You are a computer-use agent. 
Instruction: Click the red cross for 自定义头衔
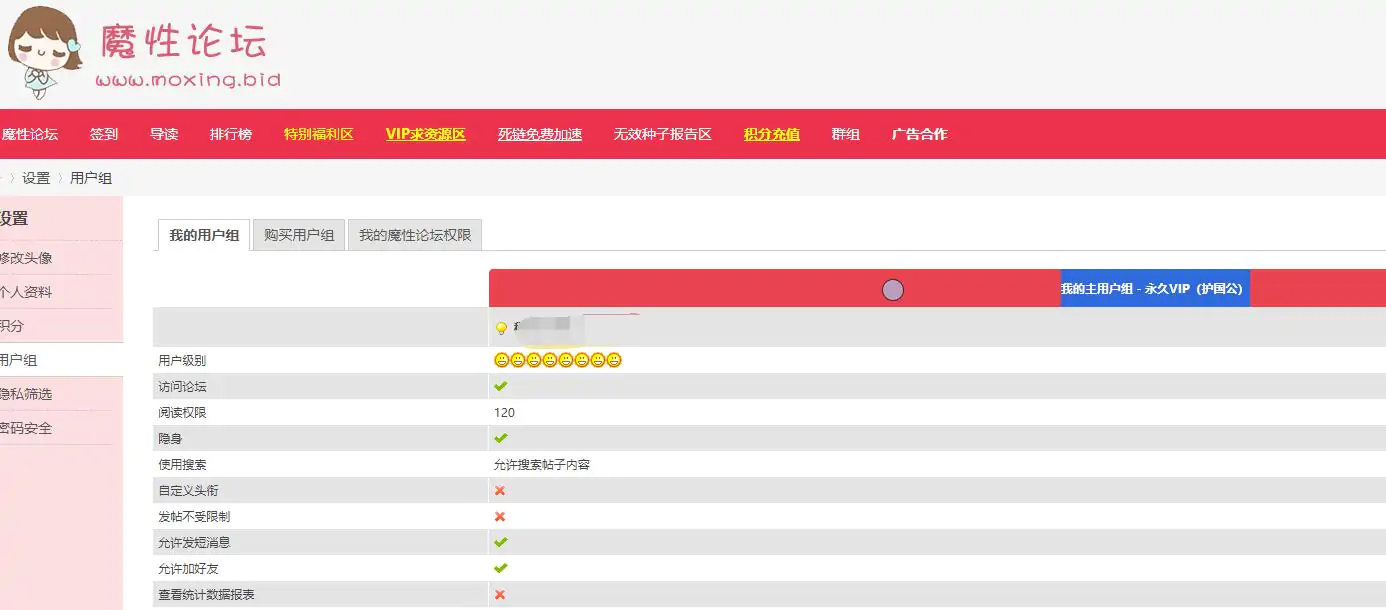click(x=500, y=490)
